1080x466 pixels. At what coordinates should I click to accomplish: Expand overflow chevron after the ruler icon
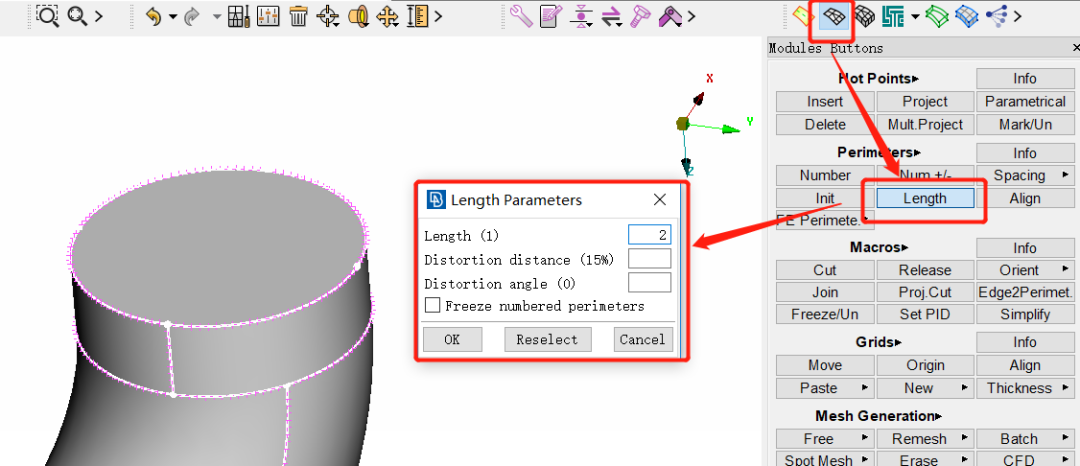[x=439, y=16]
